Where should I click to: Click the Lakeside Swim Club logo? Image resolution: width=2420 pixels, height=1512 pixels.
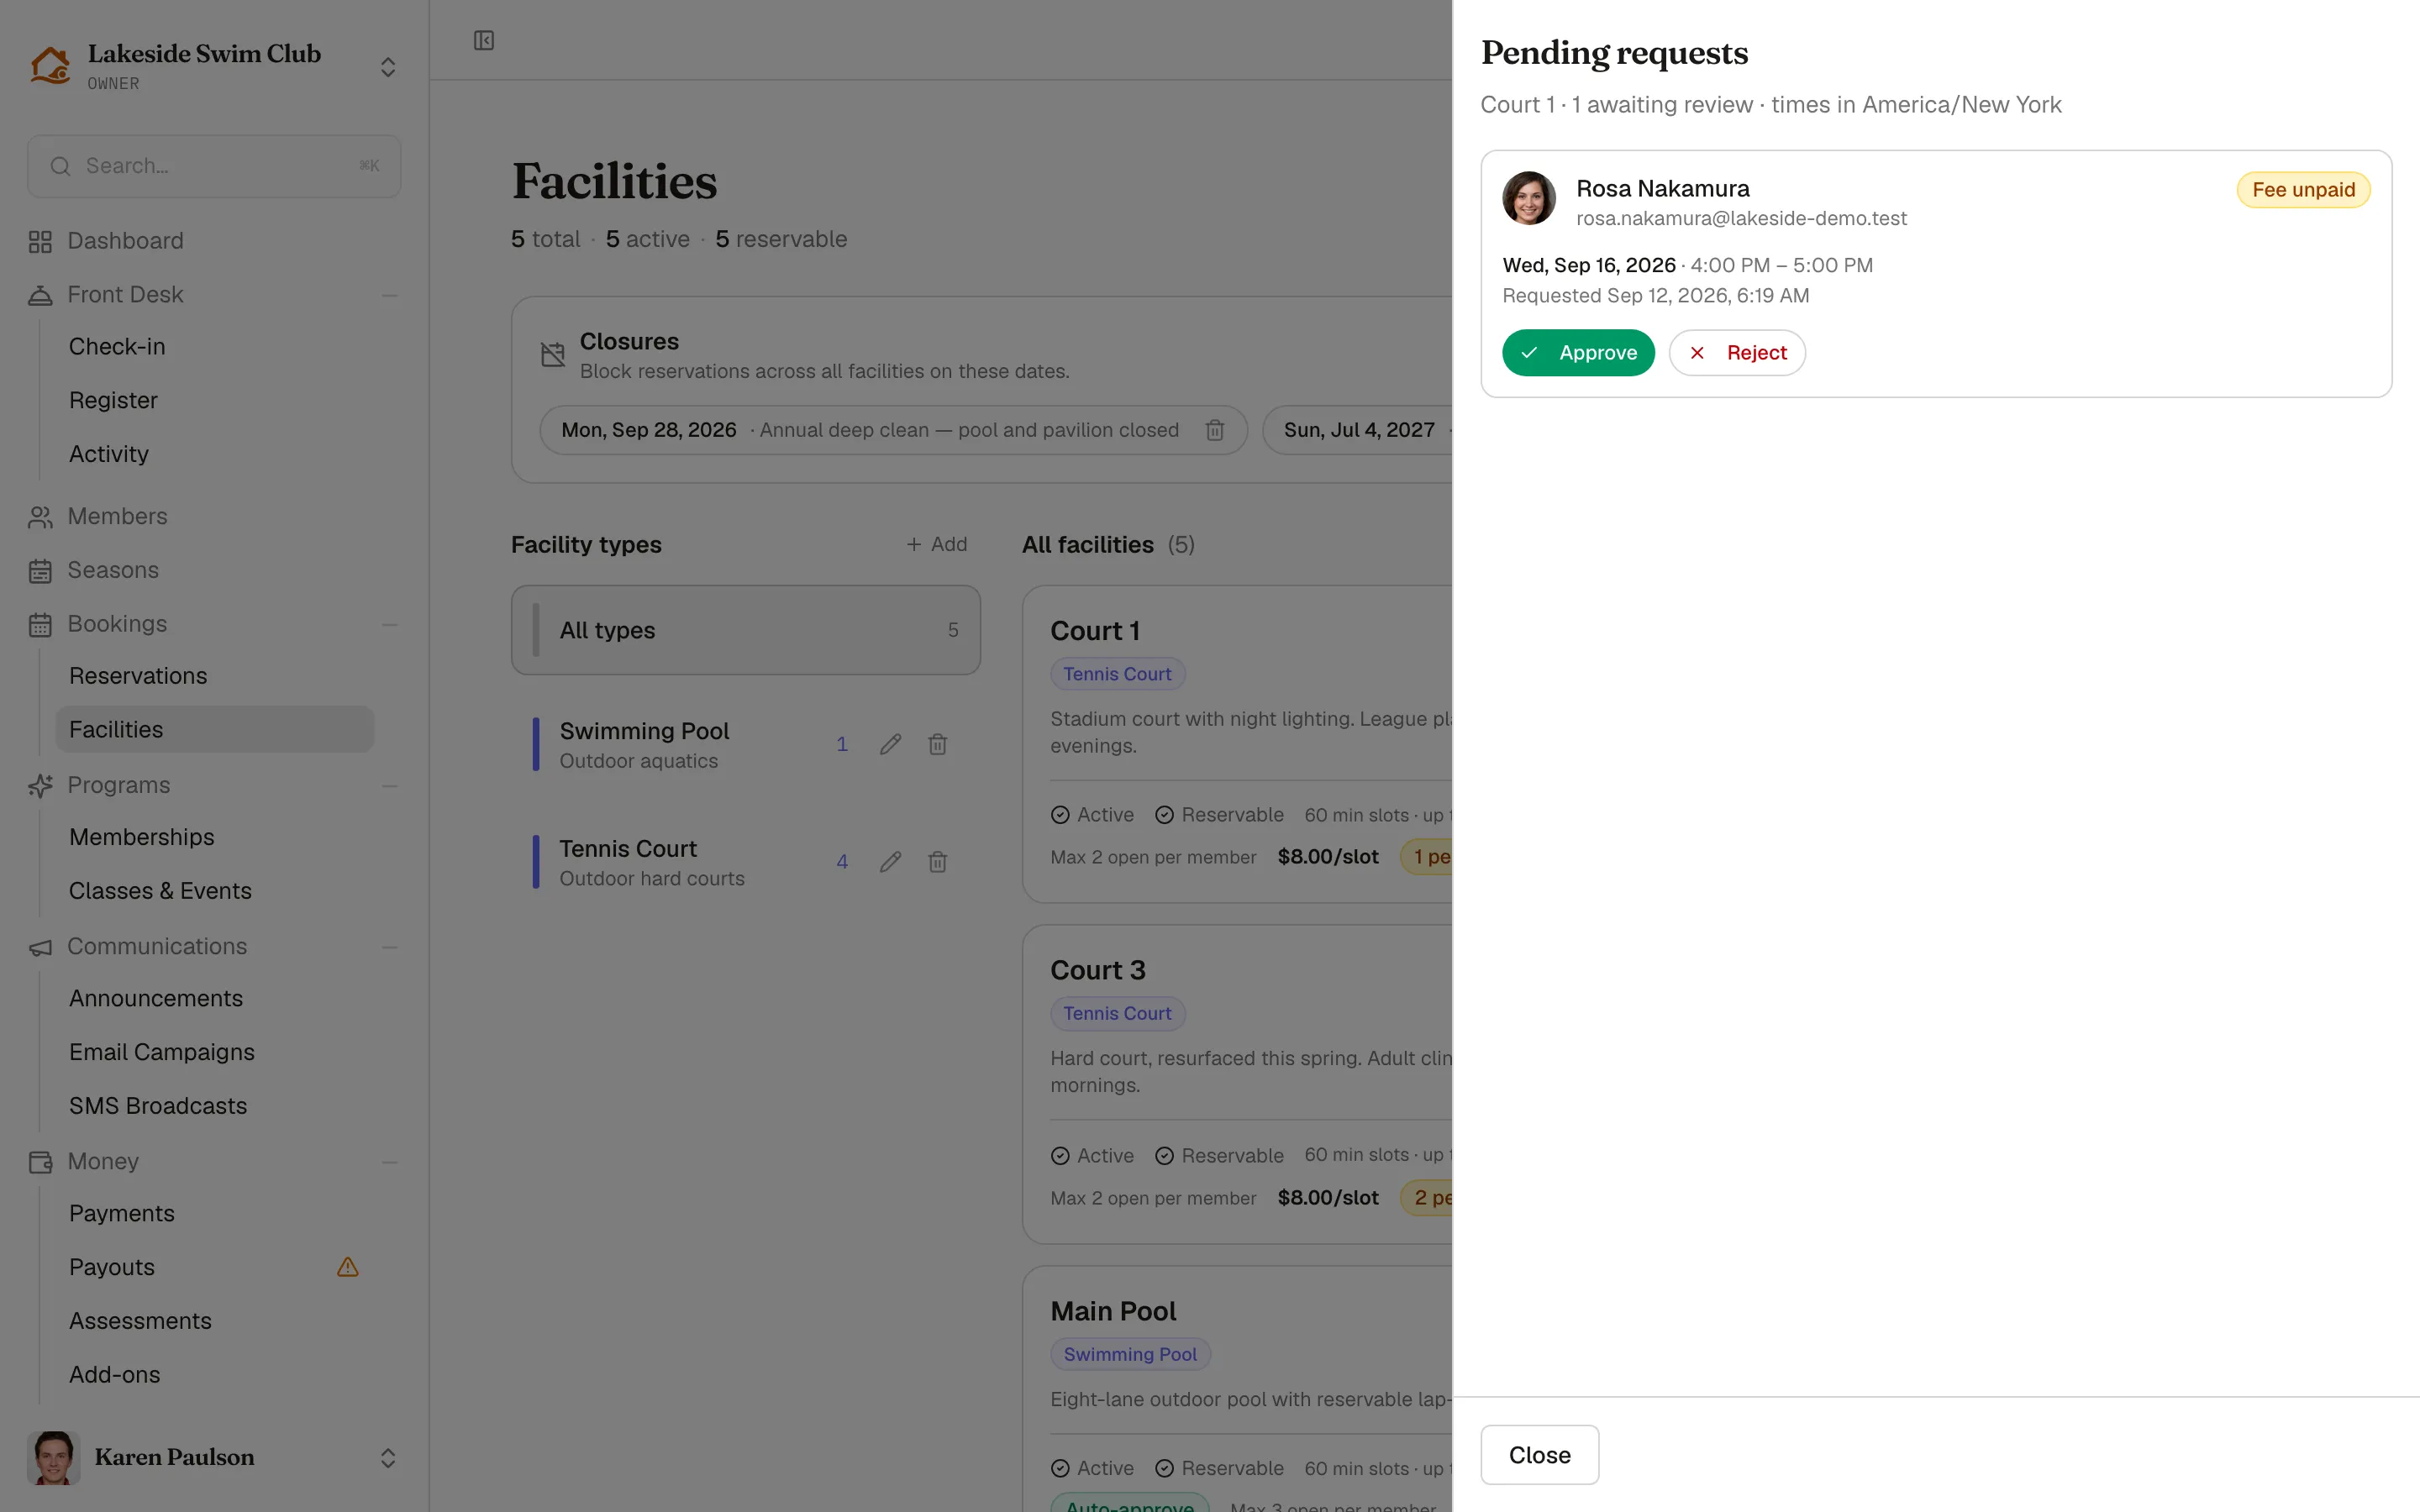click(x=50, y=66)
